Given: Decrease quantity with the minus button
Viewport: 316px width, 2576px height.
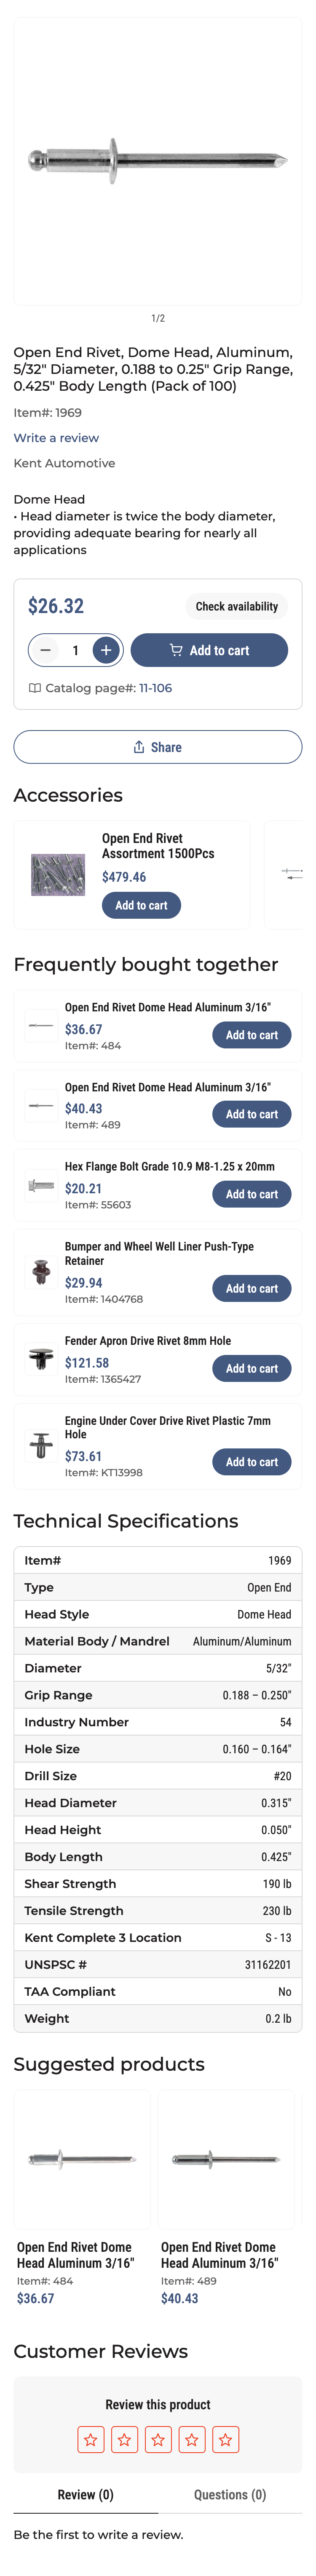Looking at the screenshot, I should click(46, 650).
